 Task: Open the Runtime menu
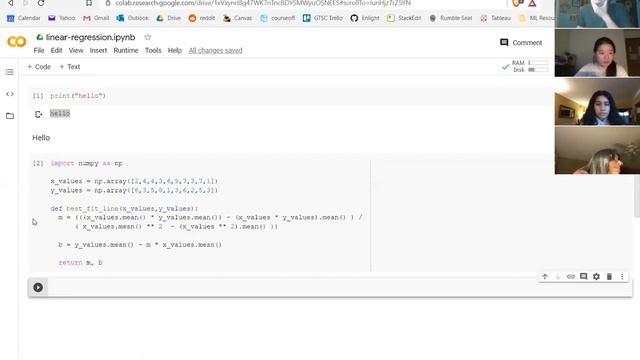[x=126, y=51]
